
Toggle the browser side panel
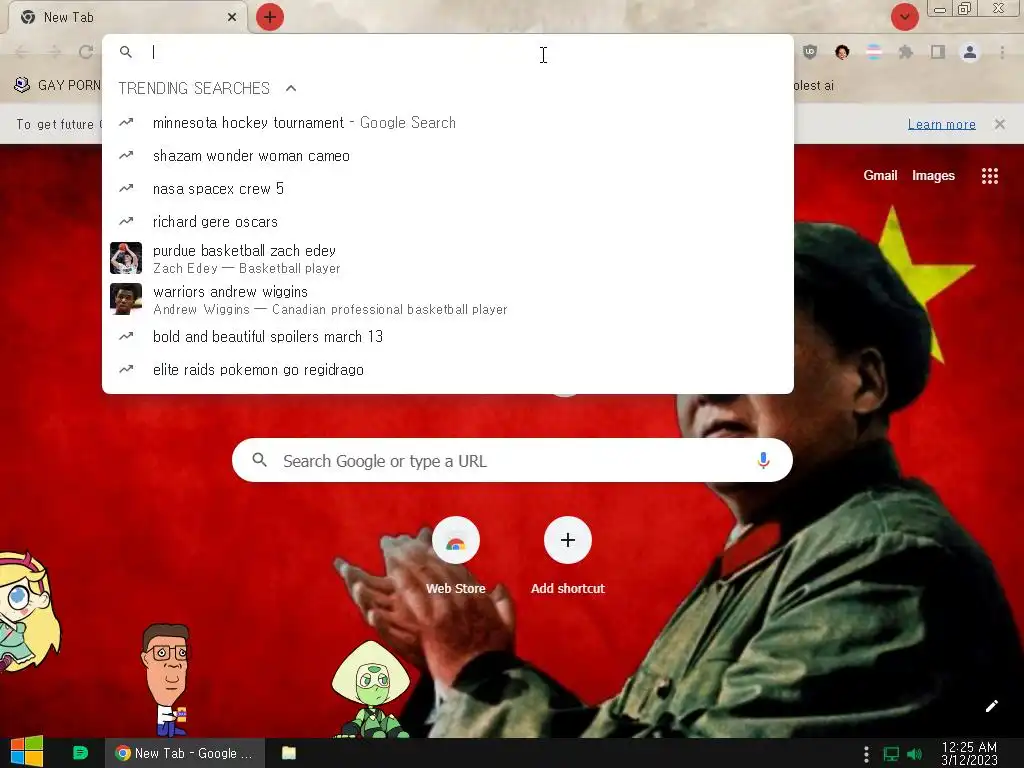pos(938,52)
